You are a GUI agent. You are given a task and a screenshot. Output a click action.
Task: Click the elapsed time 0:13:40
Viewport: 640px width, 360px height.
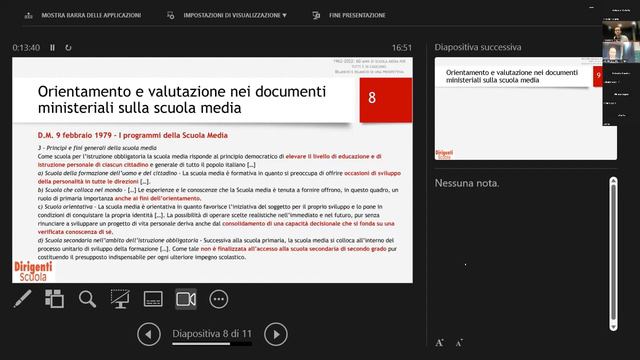26,48
